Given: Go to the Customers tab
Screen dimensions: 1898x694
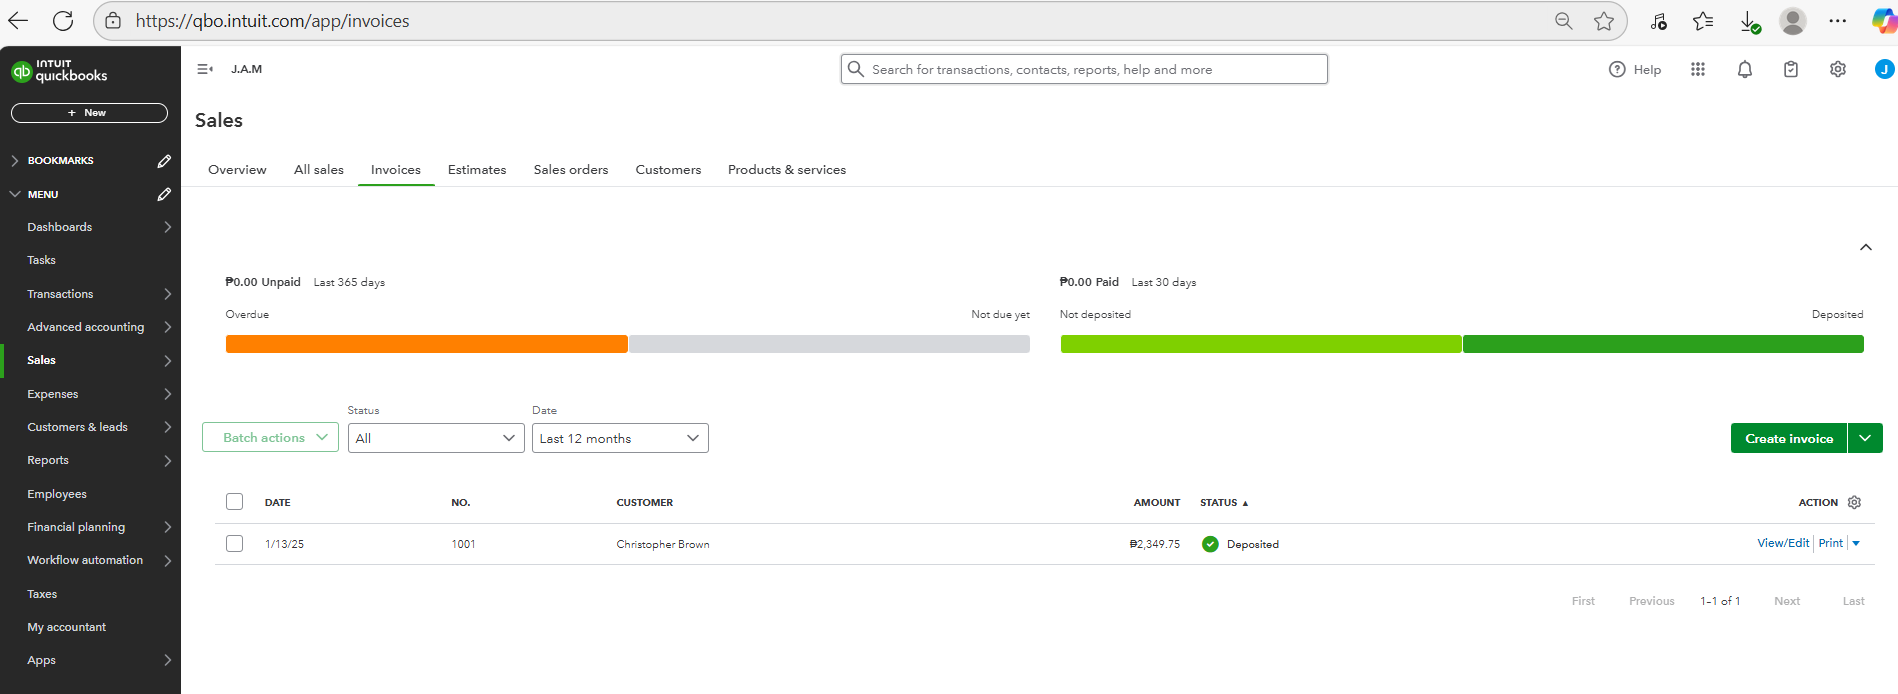Looking at the screenshot, I should [668, 170].
